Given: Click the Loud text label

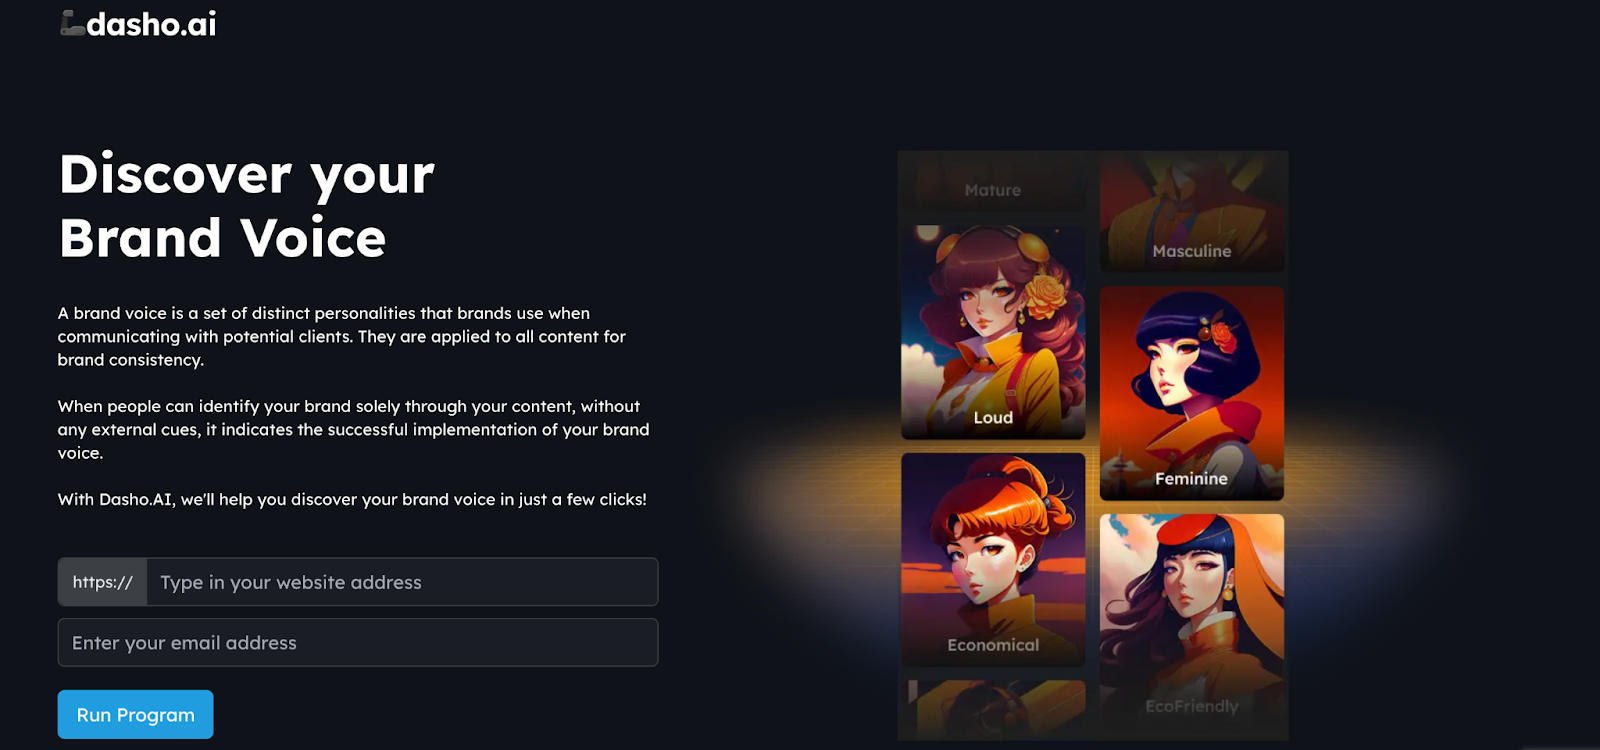Looking at the screenshot, I should pyautogui.click(x=993, y=418).
